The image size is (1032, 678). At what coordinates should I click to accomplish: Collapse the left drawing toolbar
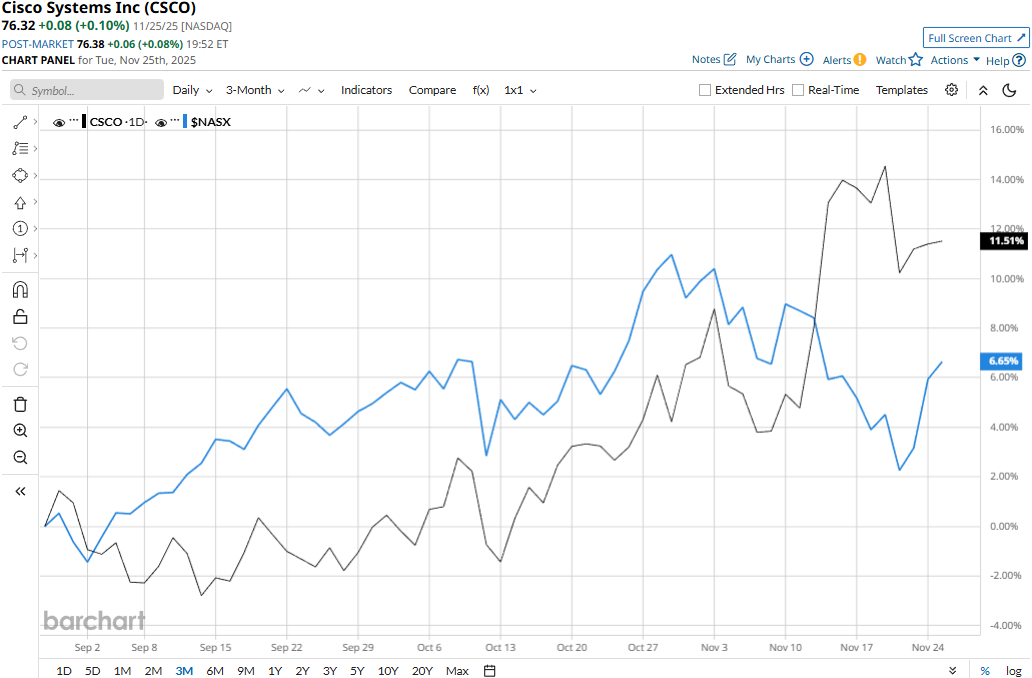tap(20, 491)
